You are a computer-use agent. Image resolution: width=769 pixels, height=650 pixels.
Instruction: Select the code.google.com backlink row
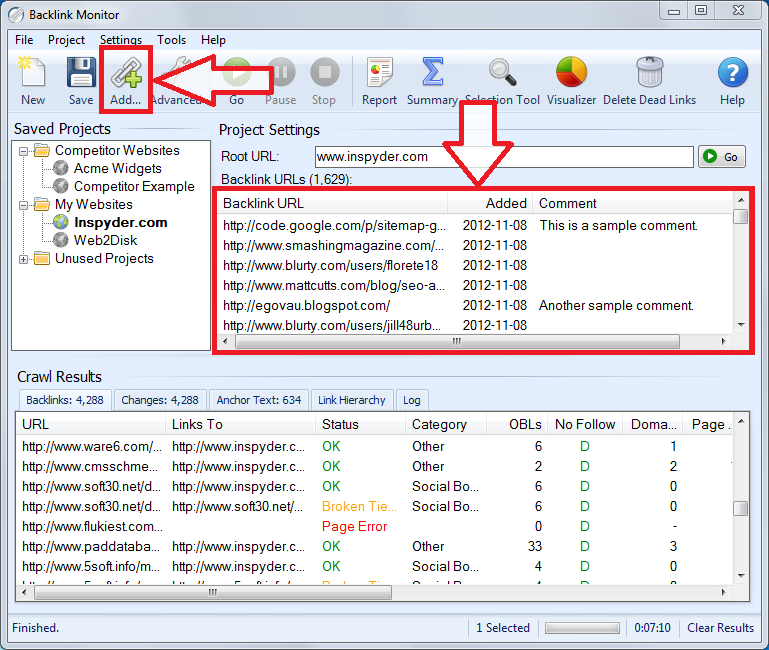[x=475, y=226]
